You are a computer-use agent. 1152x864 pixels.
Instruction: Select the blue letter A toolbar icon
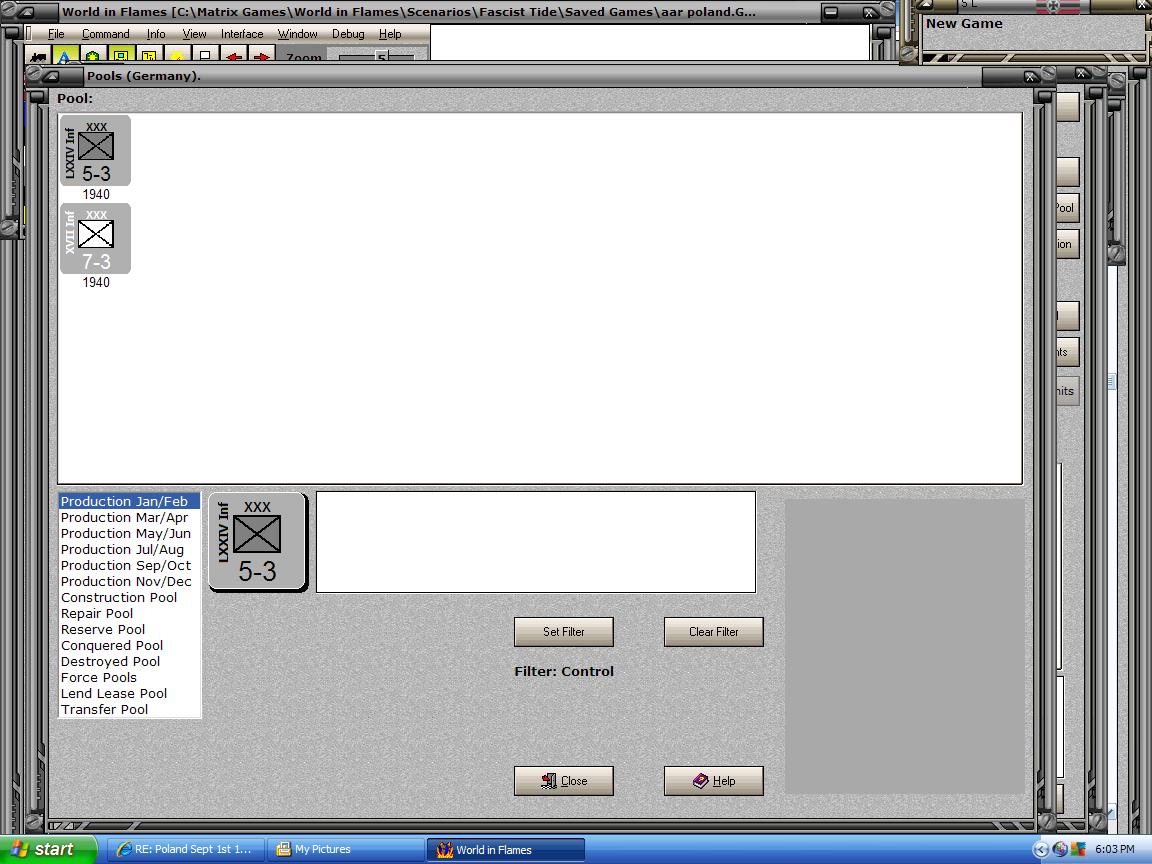(64, 55)
